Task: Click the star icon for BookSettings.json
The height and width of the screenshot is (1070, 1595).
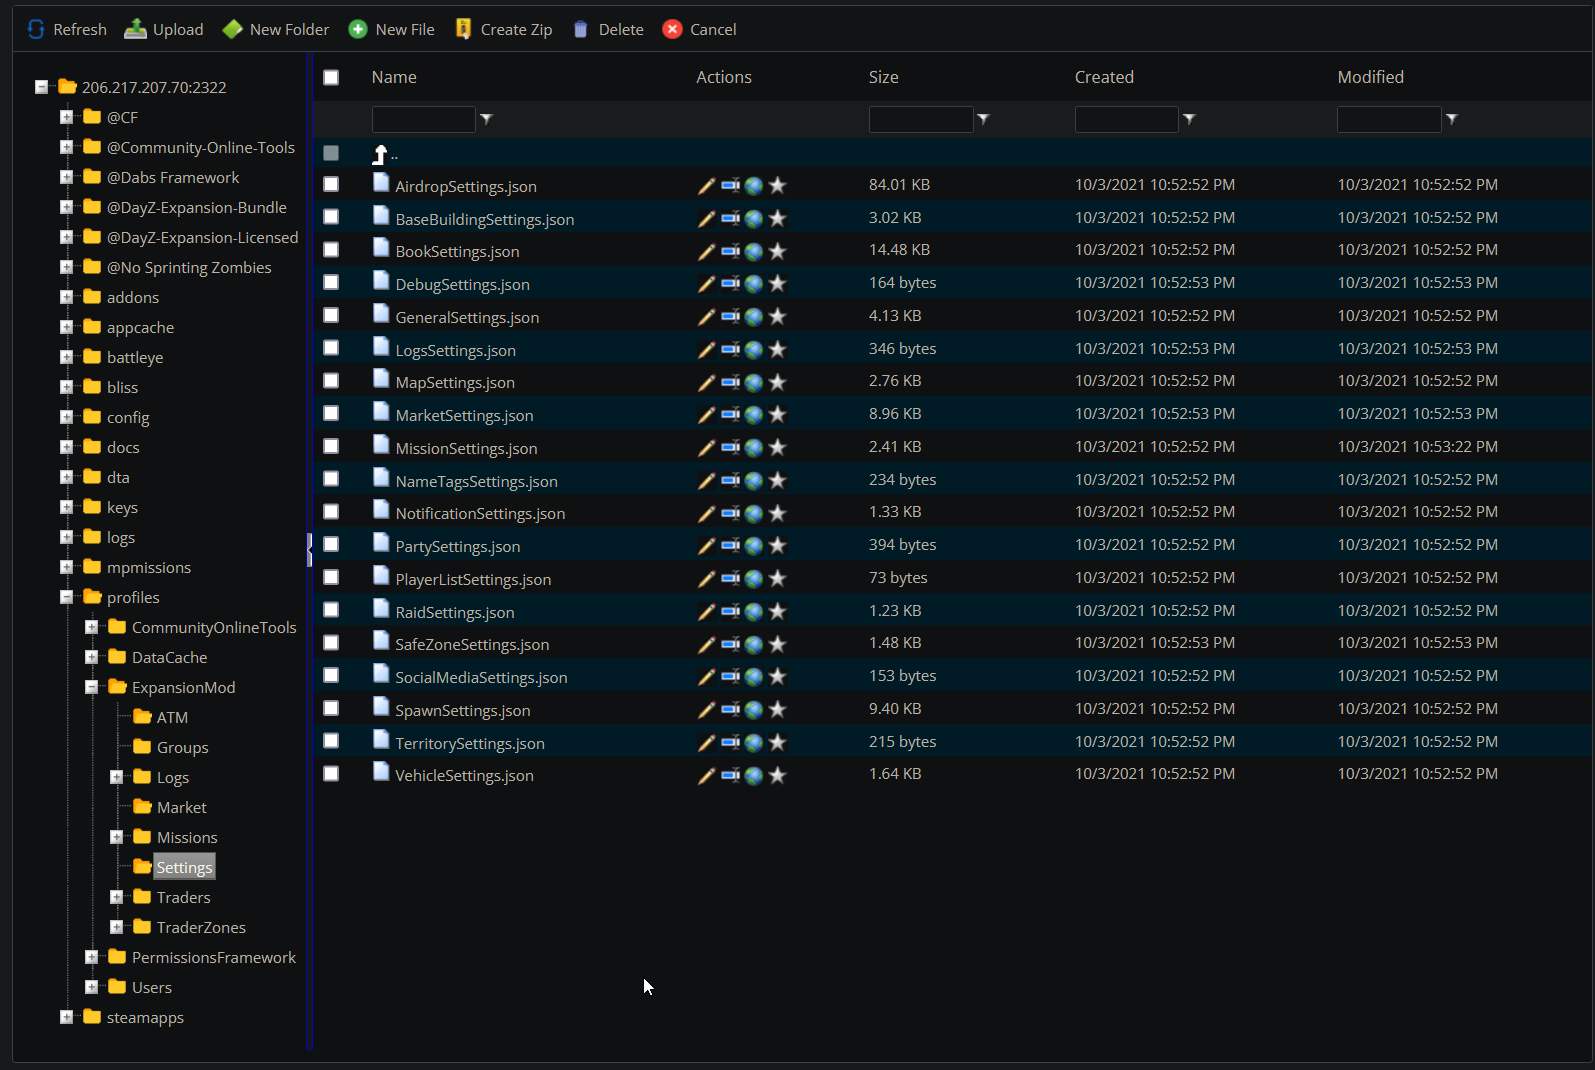Action: pyautogui.click(x=778, y=251)
